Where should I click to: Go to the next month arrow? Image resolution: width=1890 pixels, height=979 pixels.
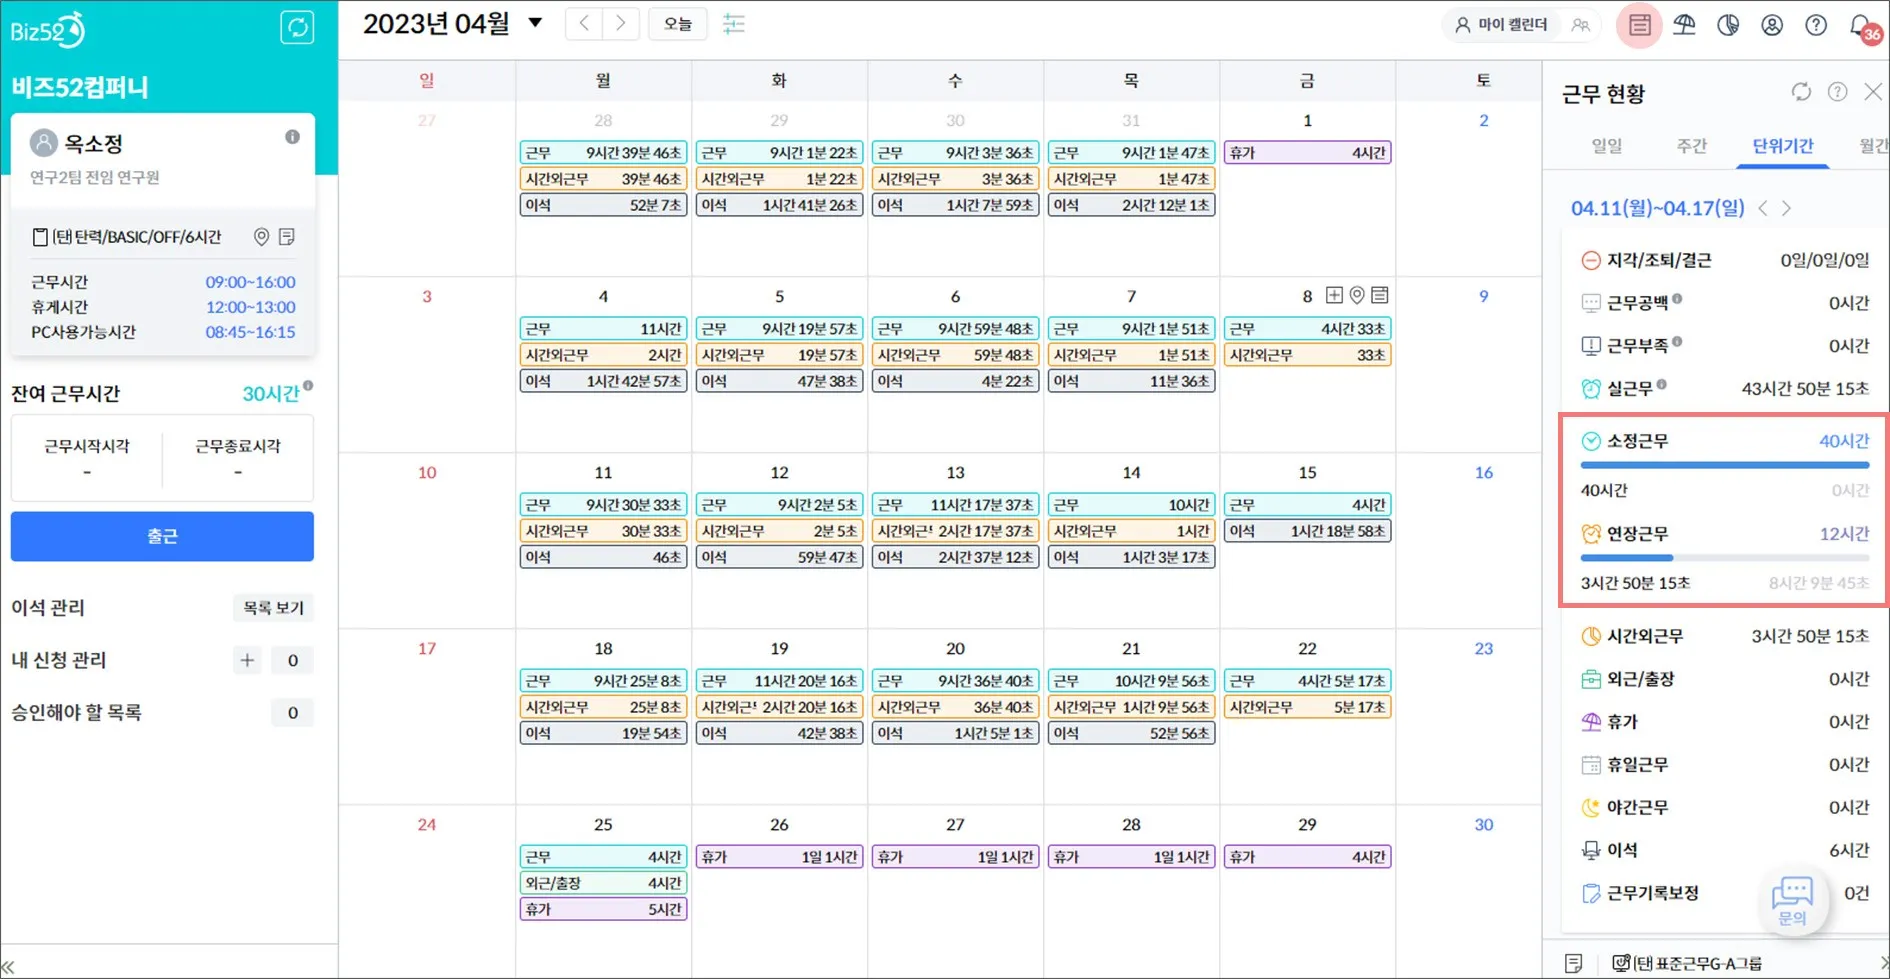[620, 24]
